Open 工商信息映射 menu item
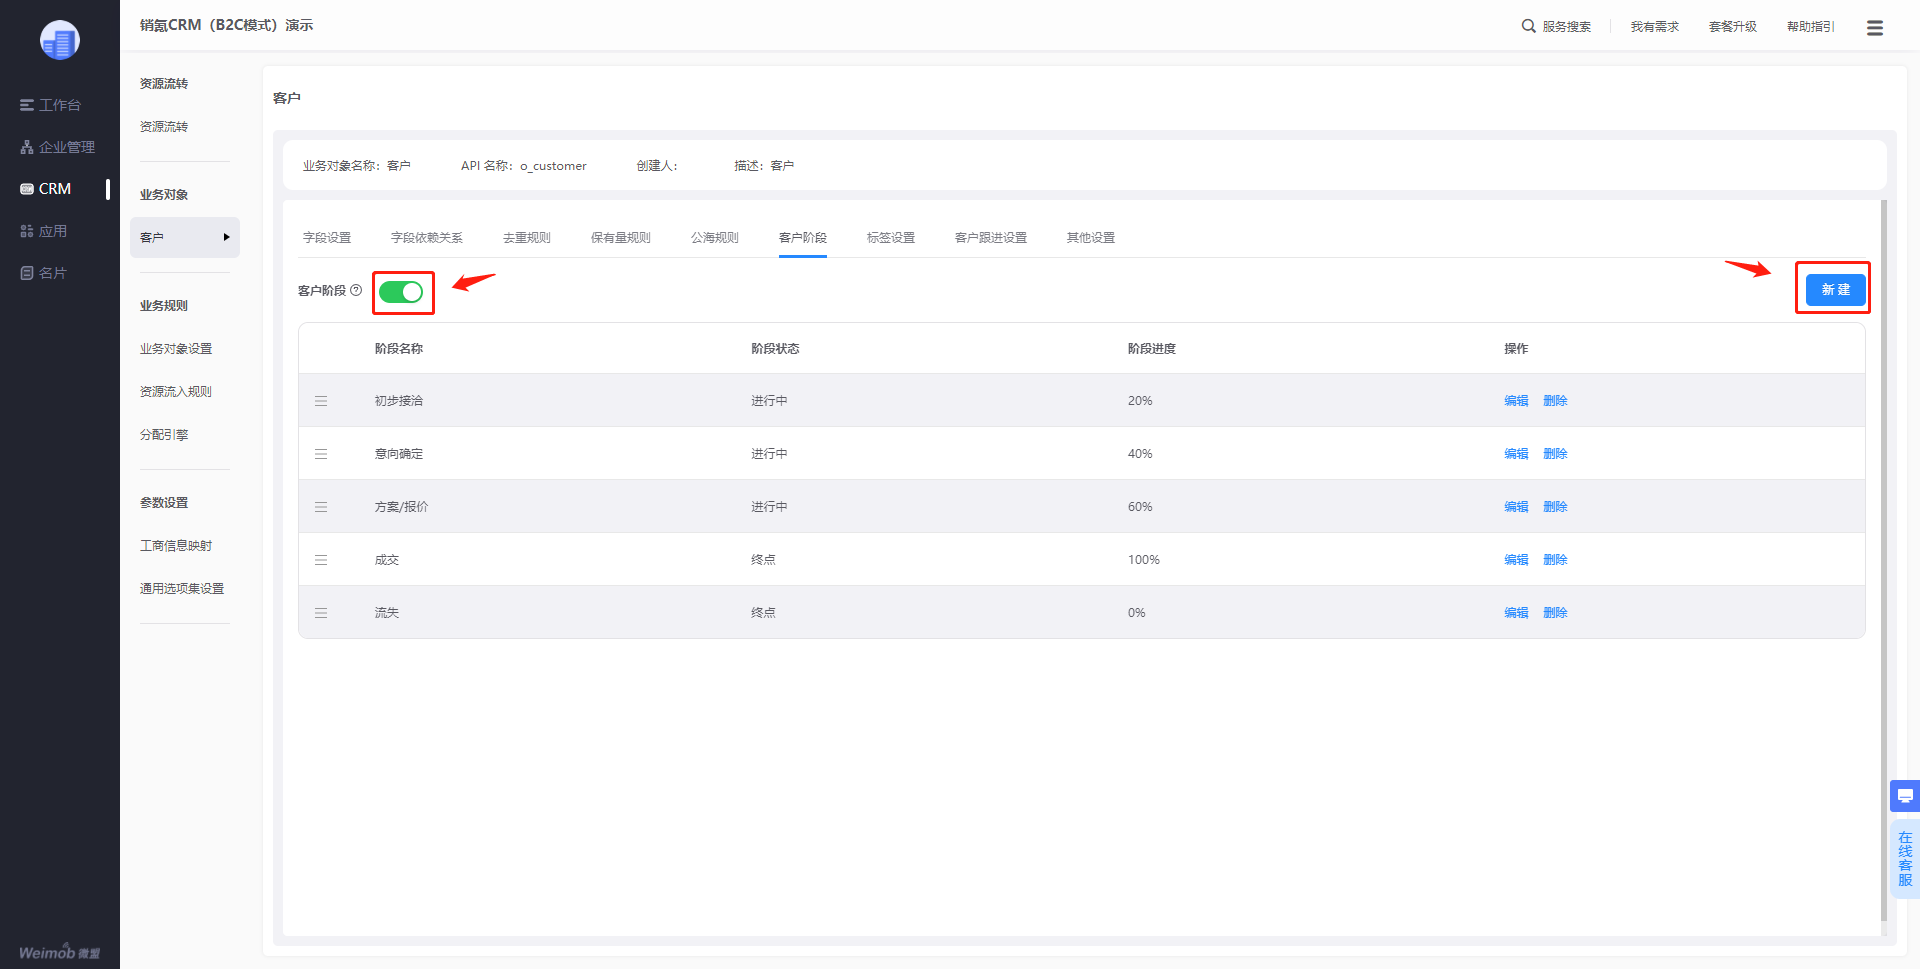This screenshot has height=969, width=1920. point(176,546)
